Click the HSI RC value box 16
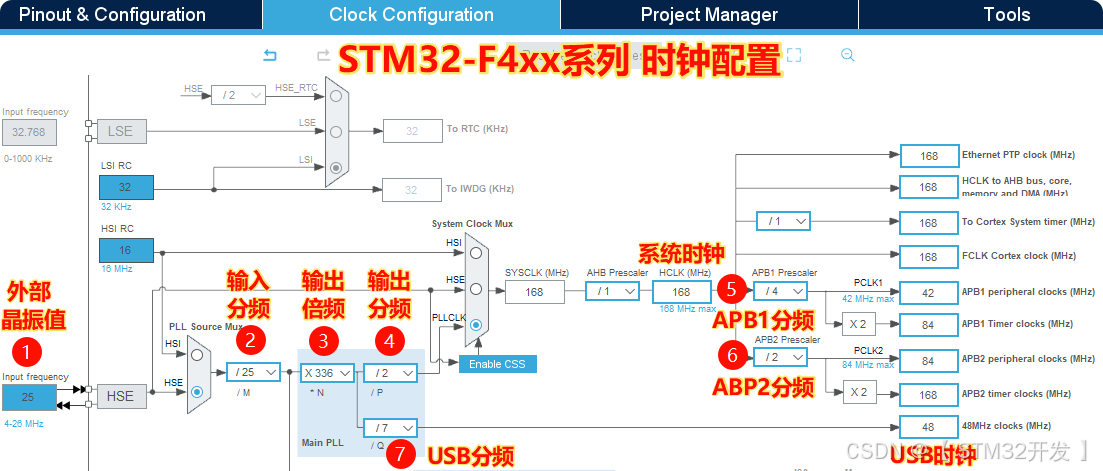This screenshot has width=1103, height=471. (x=125, y=251)
